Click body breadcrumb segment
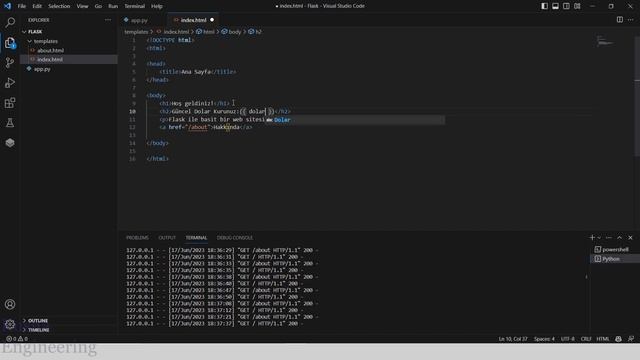This screenshot has width=640, height=360. coord(231,31)
